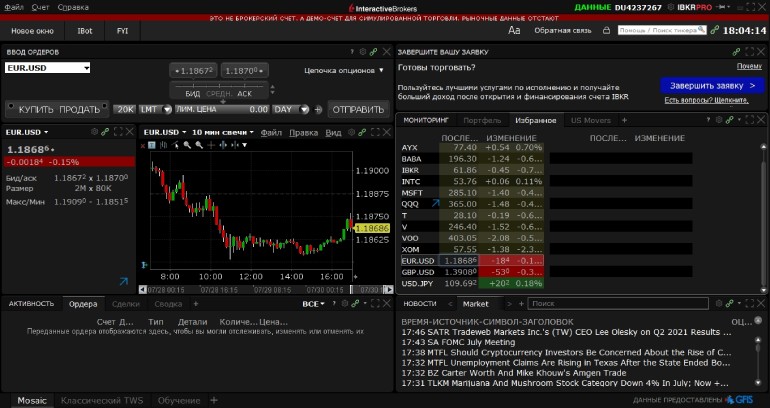Select the ПРОДАТЬ (Sell) toggle button
This screenshot has height=408, width=770.
coord(80,109)
